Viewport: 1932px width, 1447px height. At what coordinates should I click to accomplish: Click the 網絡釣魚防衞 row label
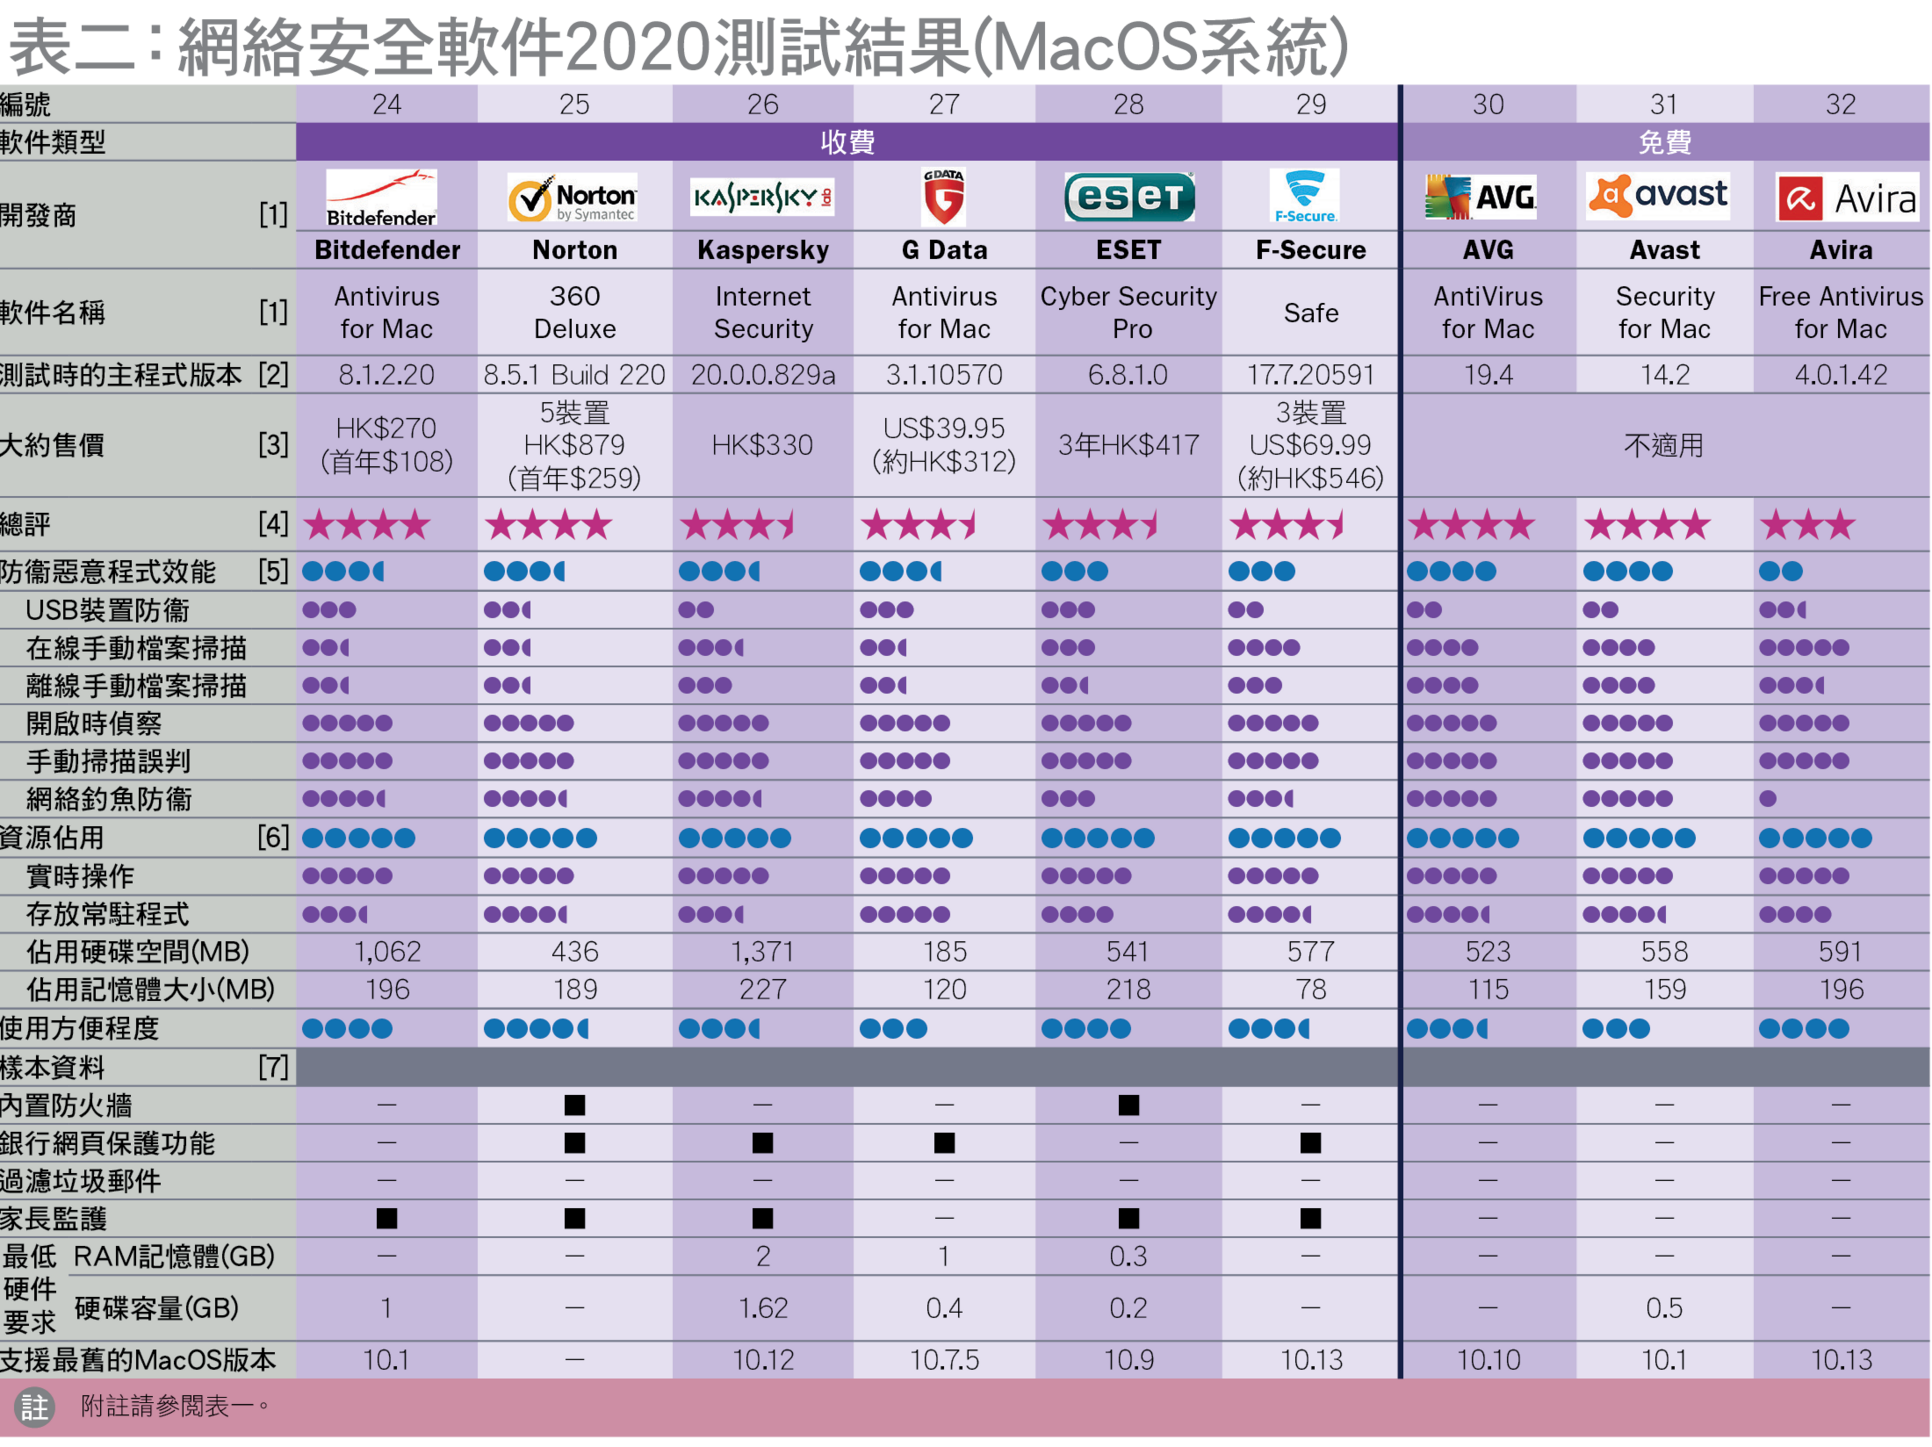point(108,799)
